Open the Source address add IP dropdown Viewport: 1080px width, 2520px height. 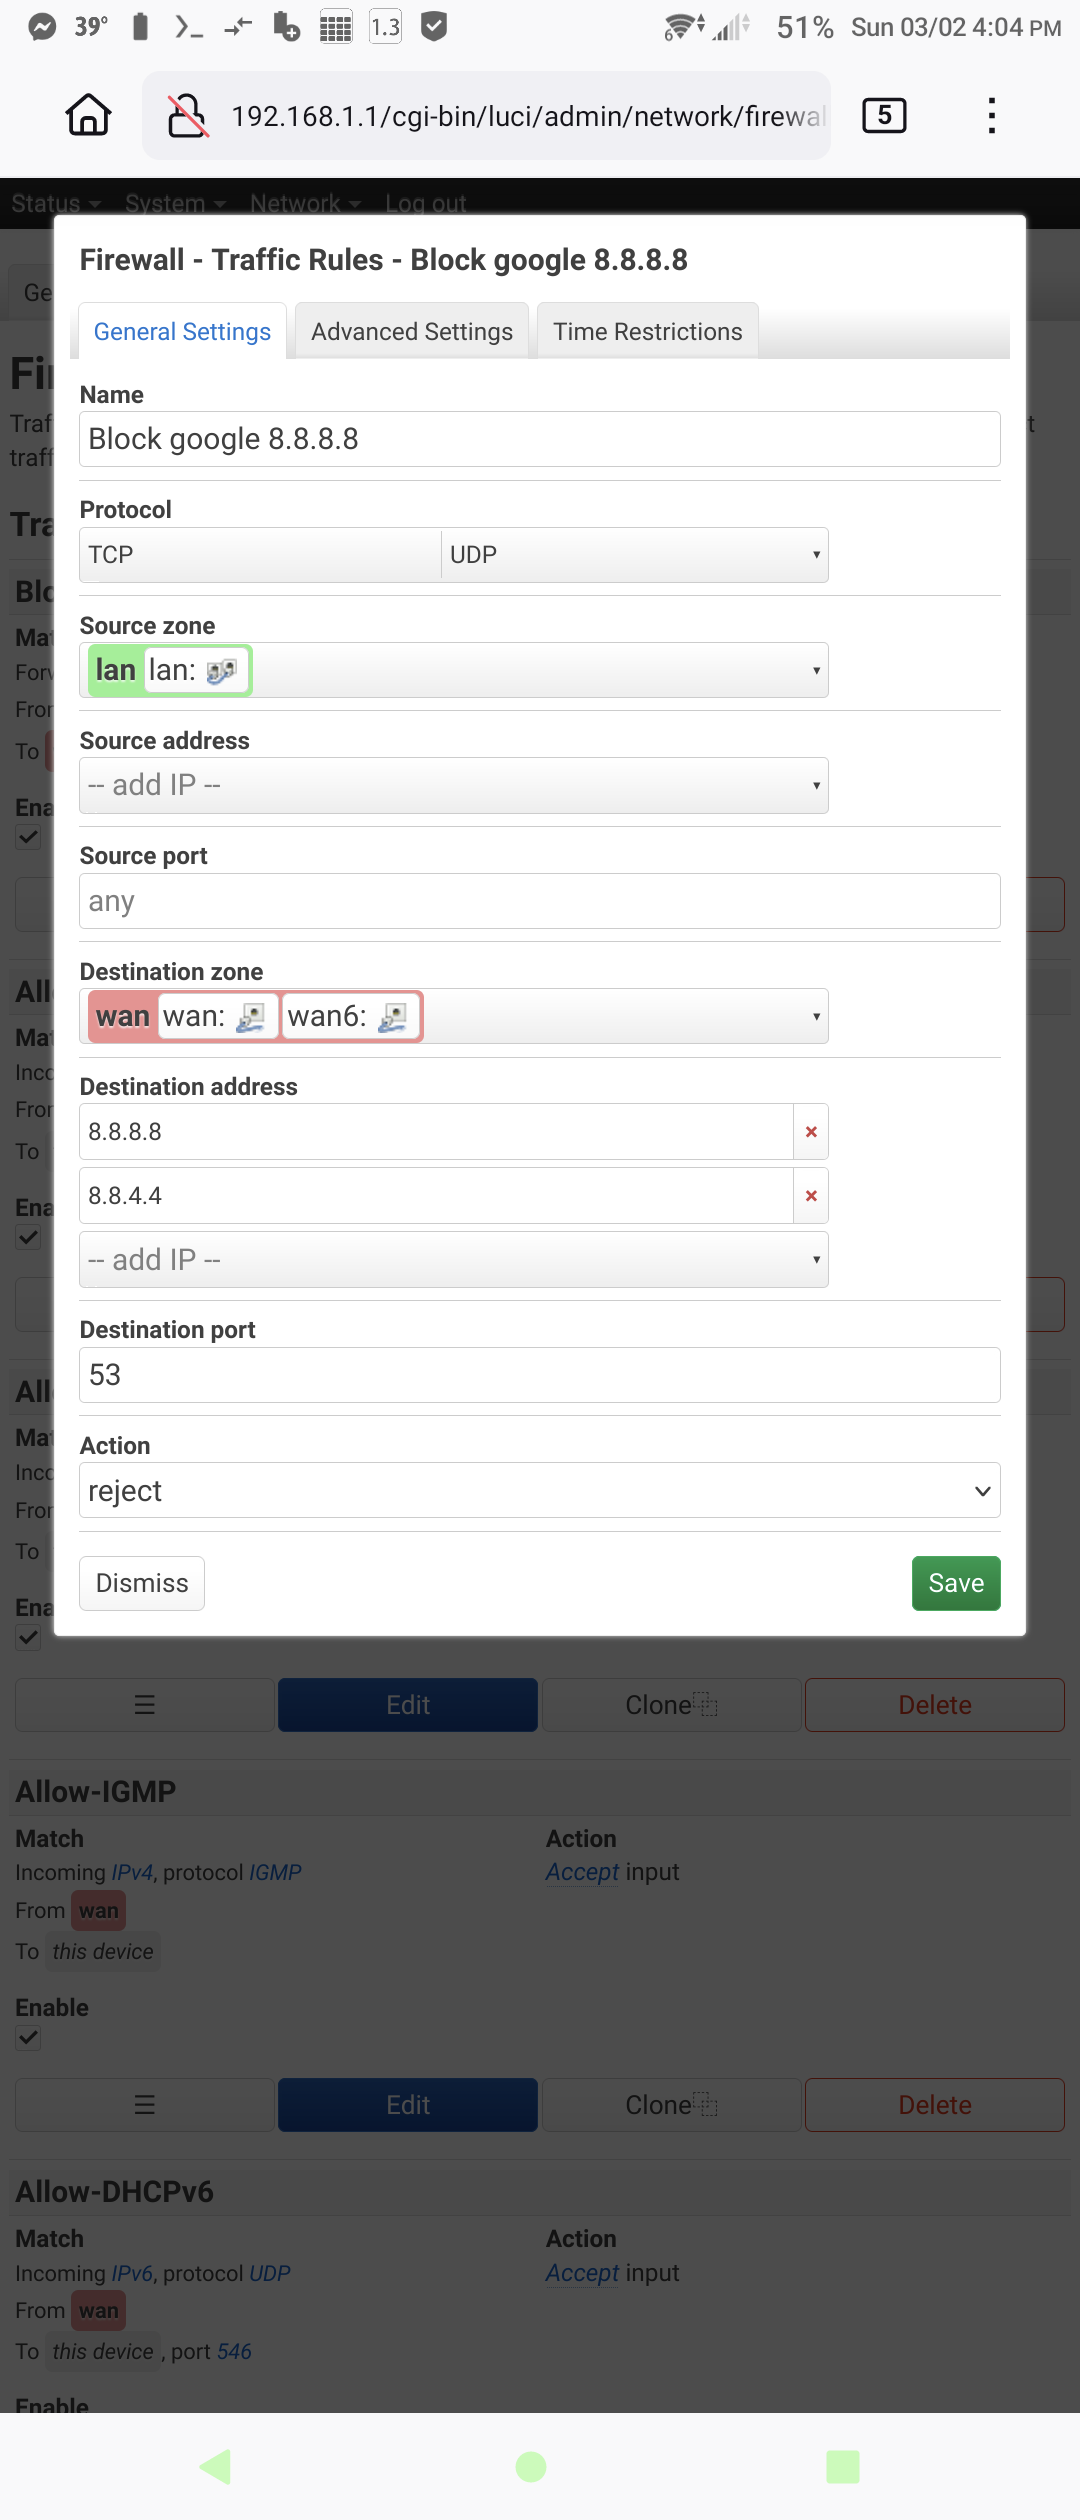pyautogui.click(x=454, y=785)
